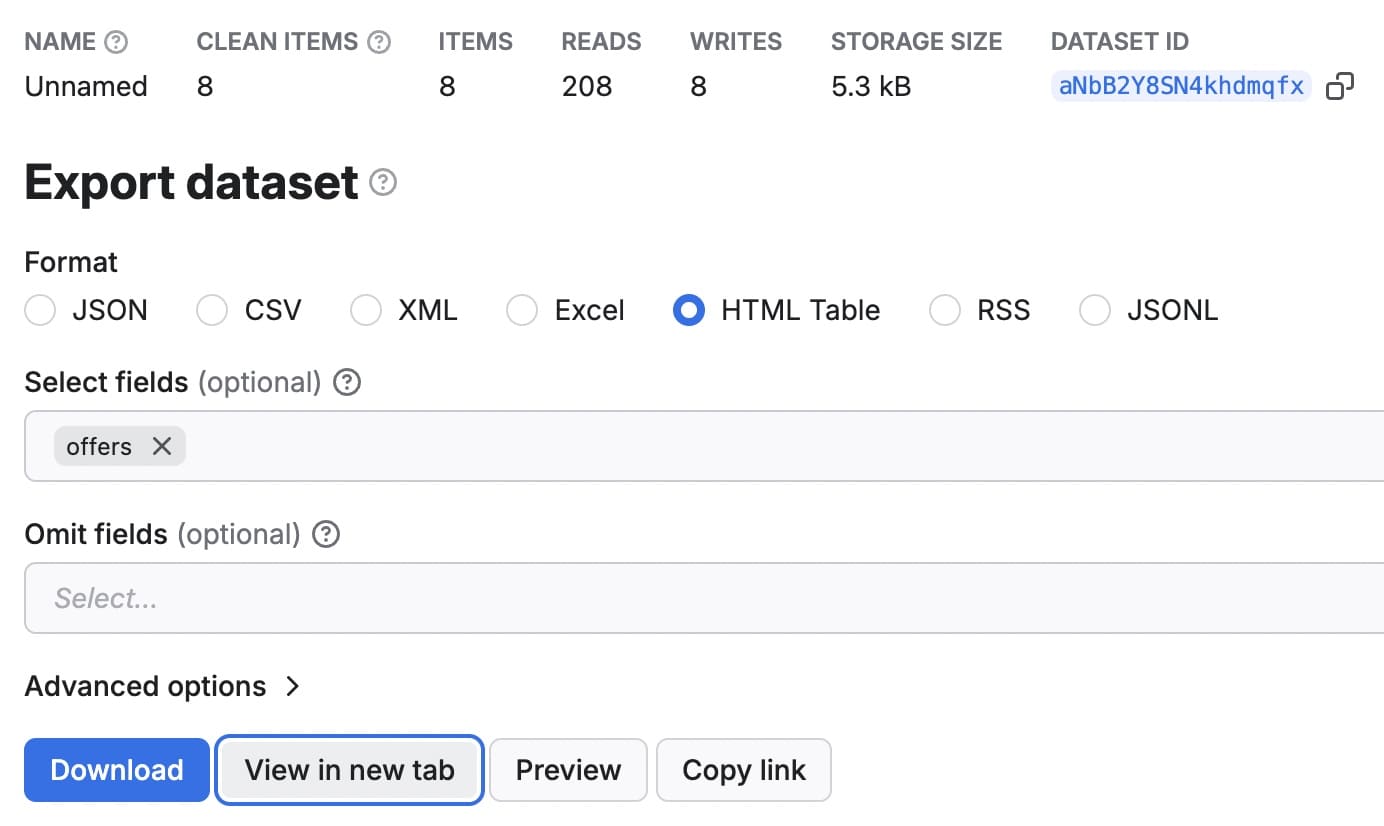Viewport: 1384px width, 826px height.
Task: Click the help icon next to NAME
Action: pyautogui.click(x=117, y=42)
